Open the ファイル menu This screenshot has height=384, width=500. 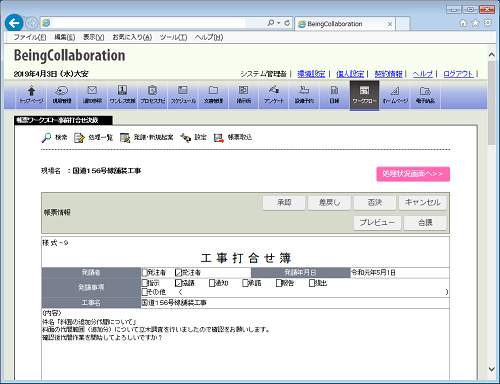coord(30,37)
